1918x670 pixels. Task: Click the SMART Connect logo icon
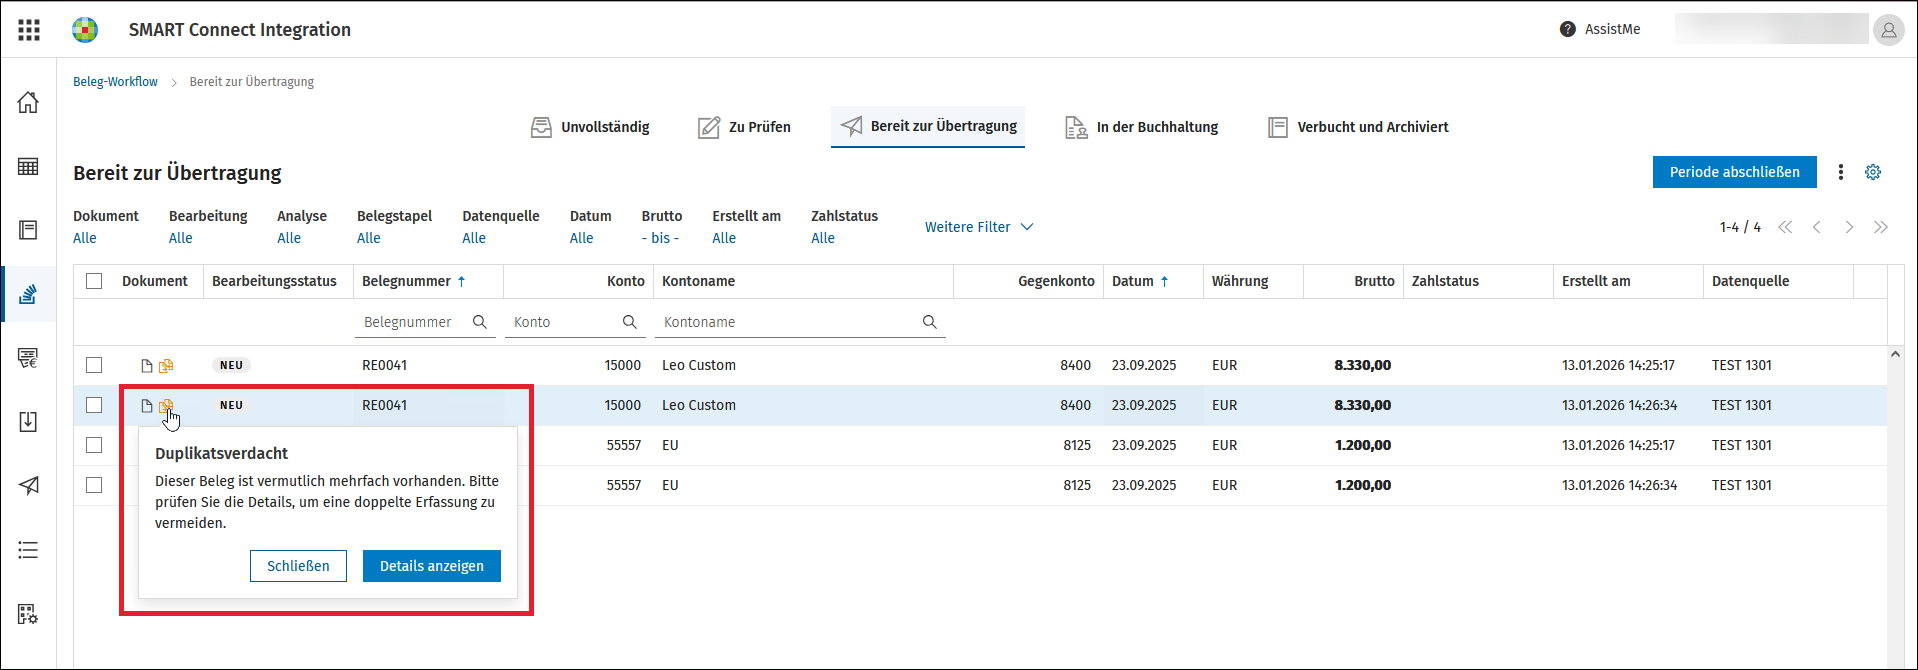[85, 30]
